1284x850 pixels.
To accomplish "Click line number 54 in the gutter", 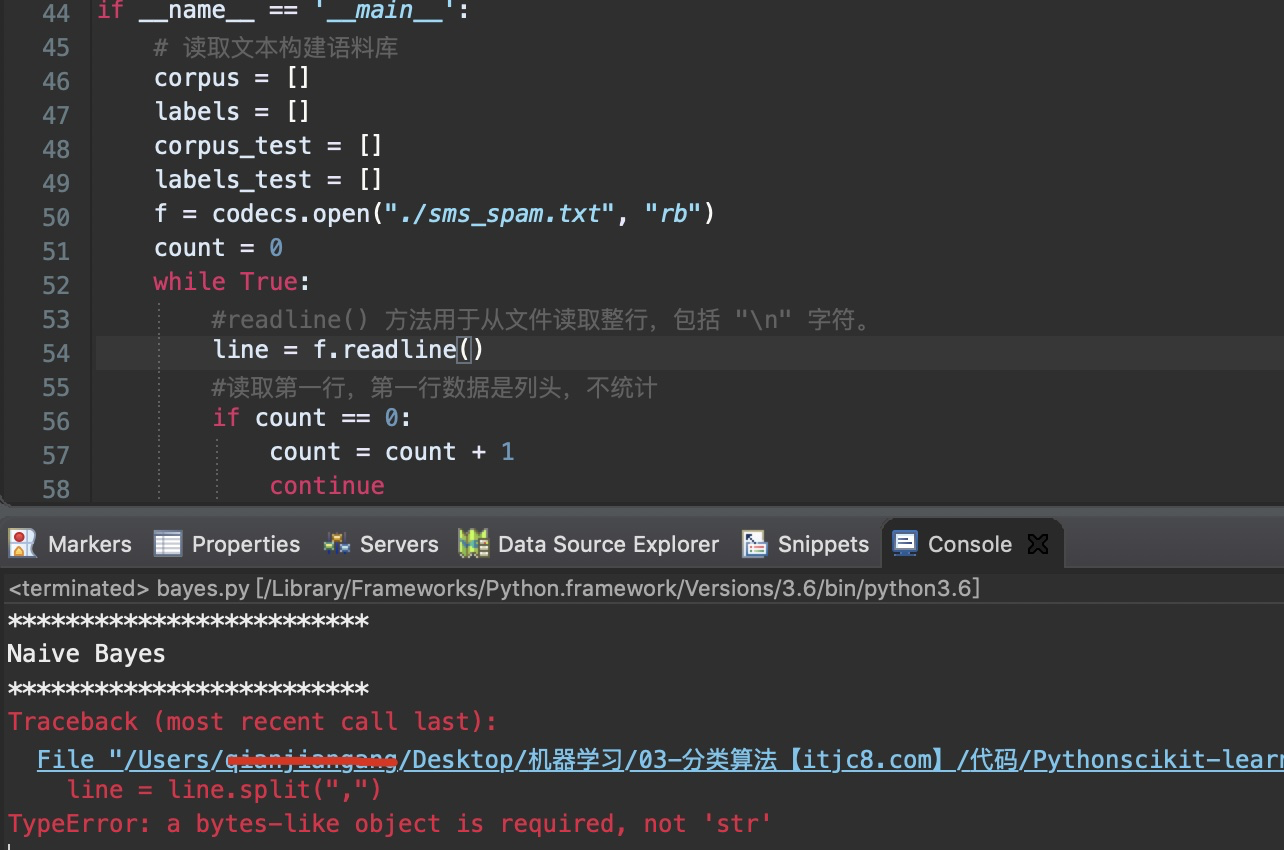I will pyautogui.click(x=56, y=353).
